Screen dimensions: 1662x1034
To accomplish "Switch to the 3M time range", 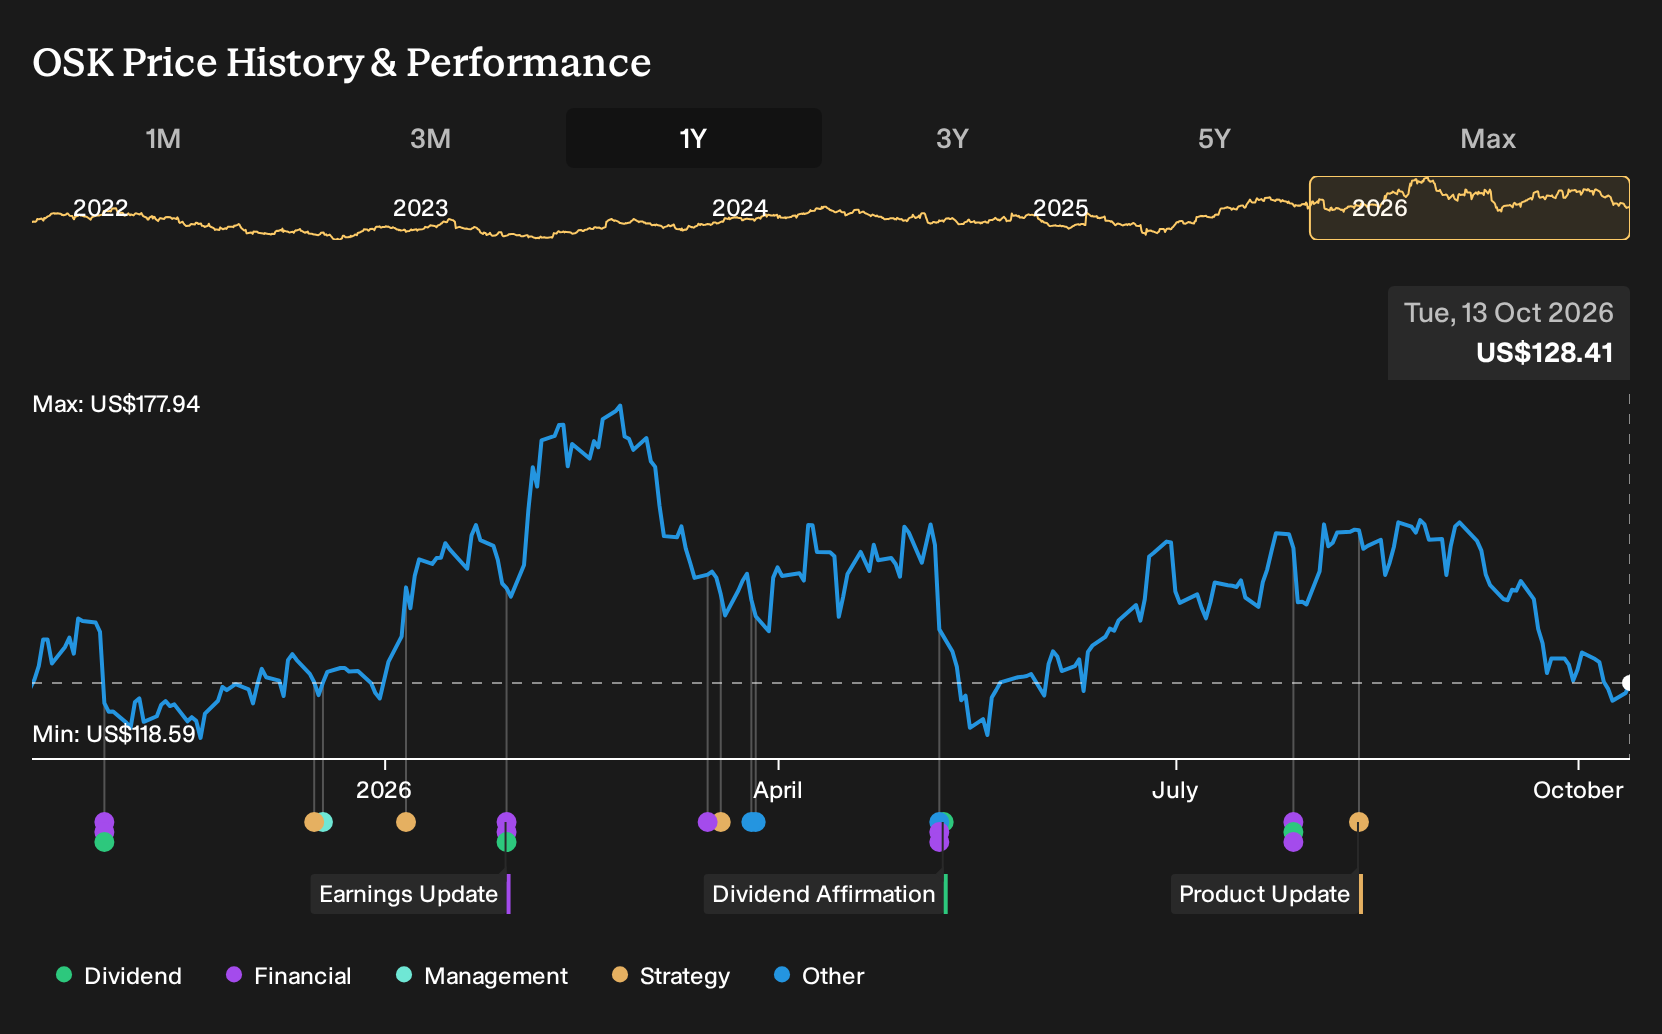I will [x=430, y=138].
